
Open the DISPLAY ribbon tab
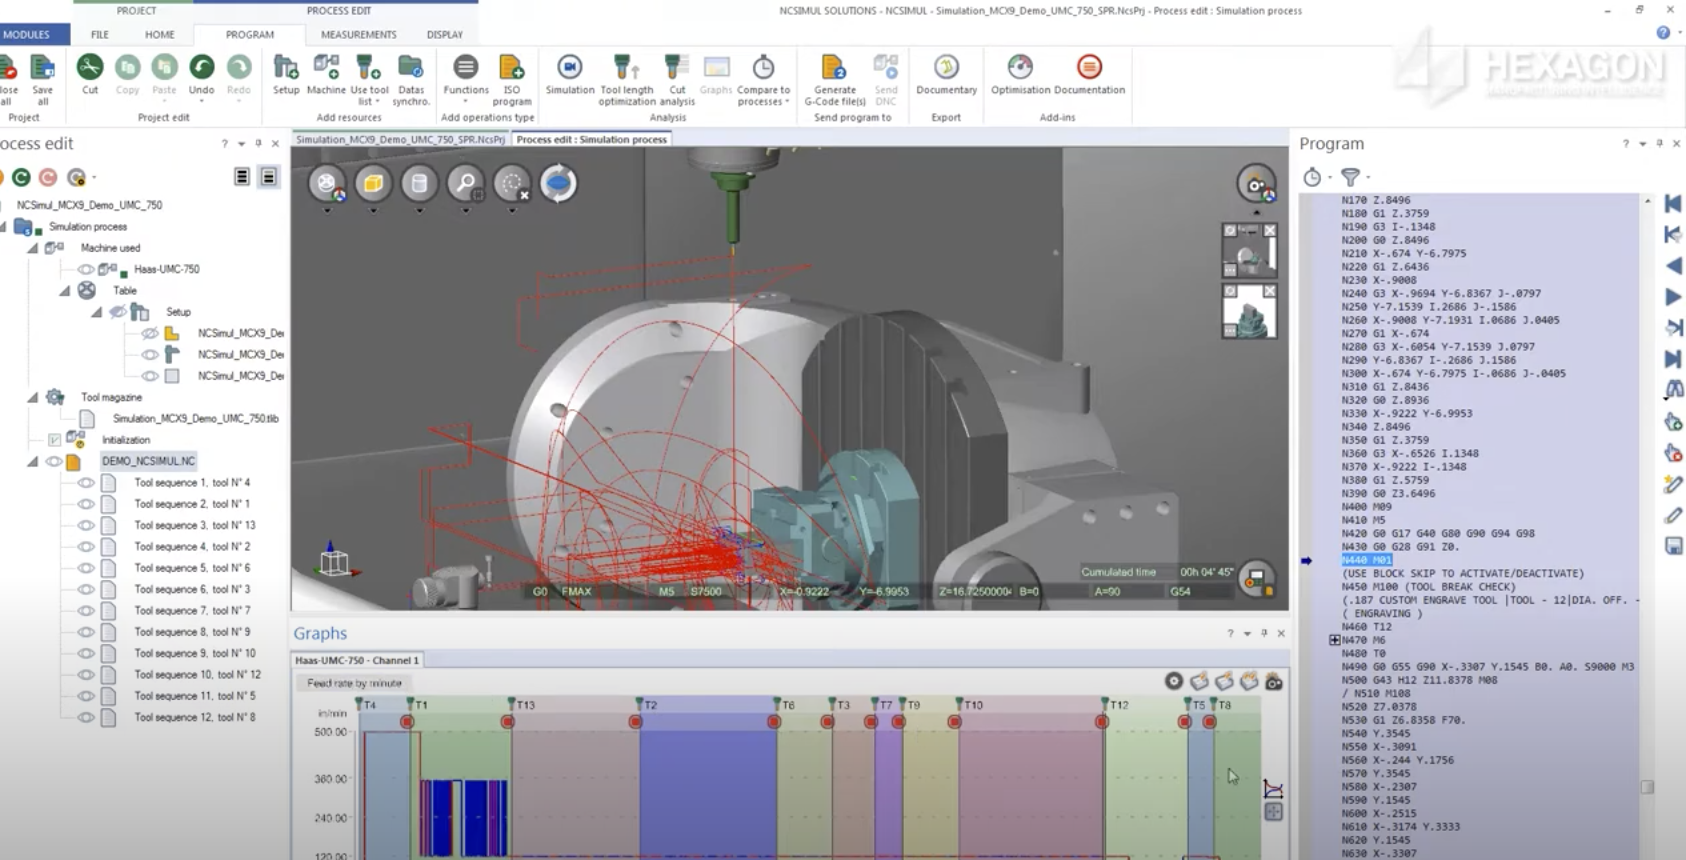(x=444, y=34)
